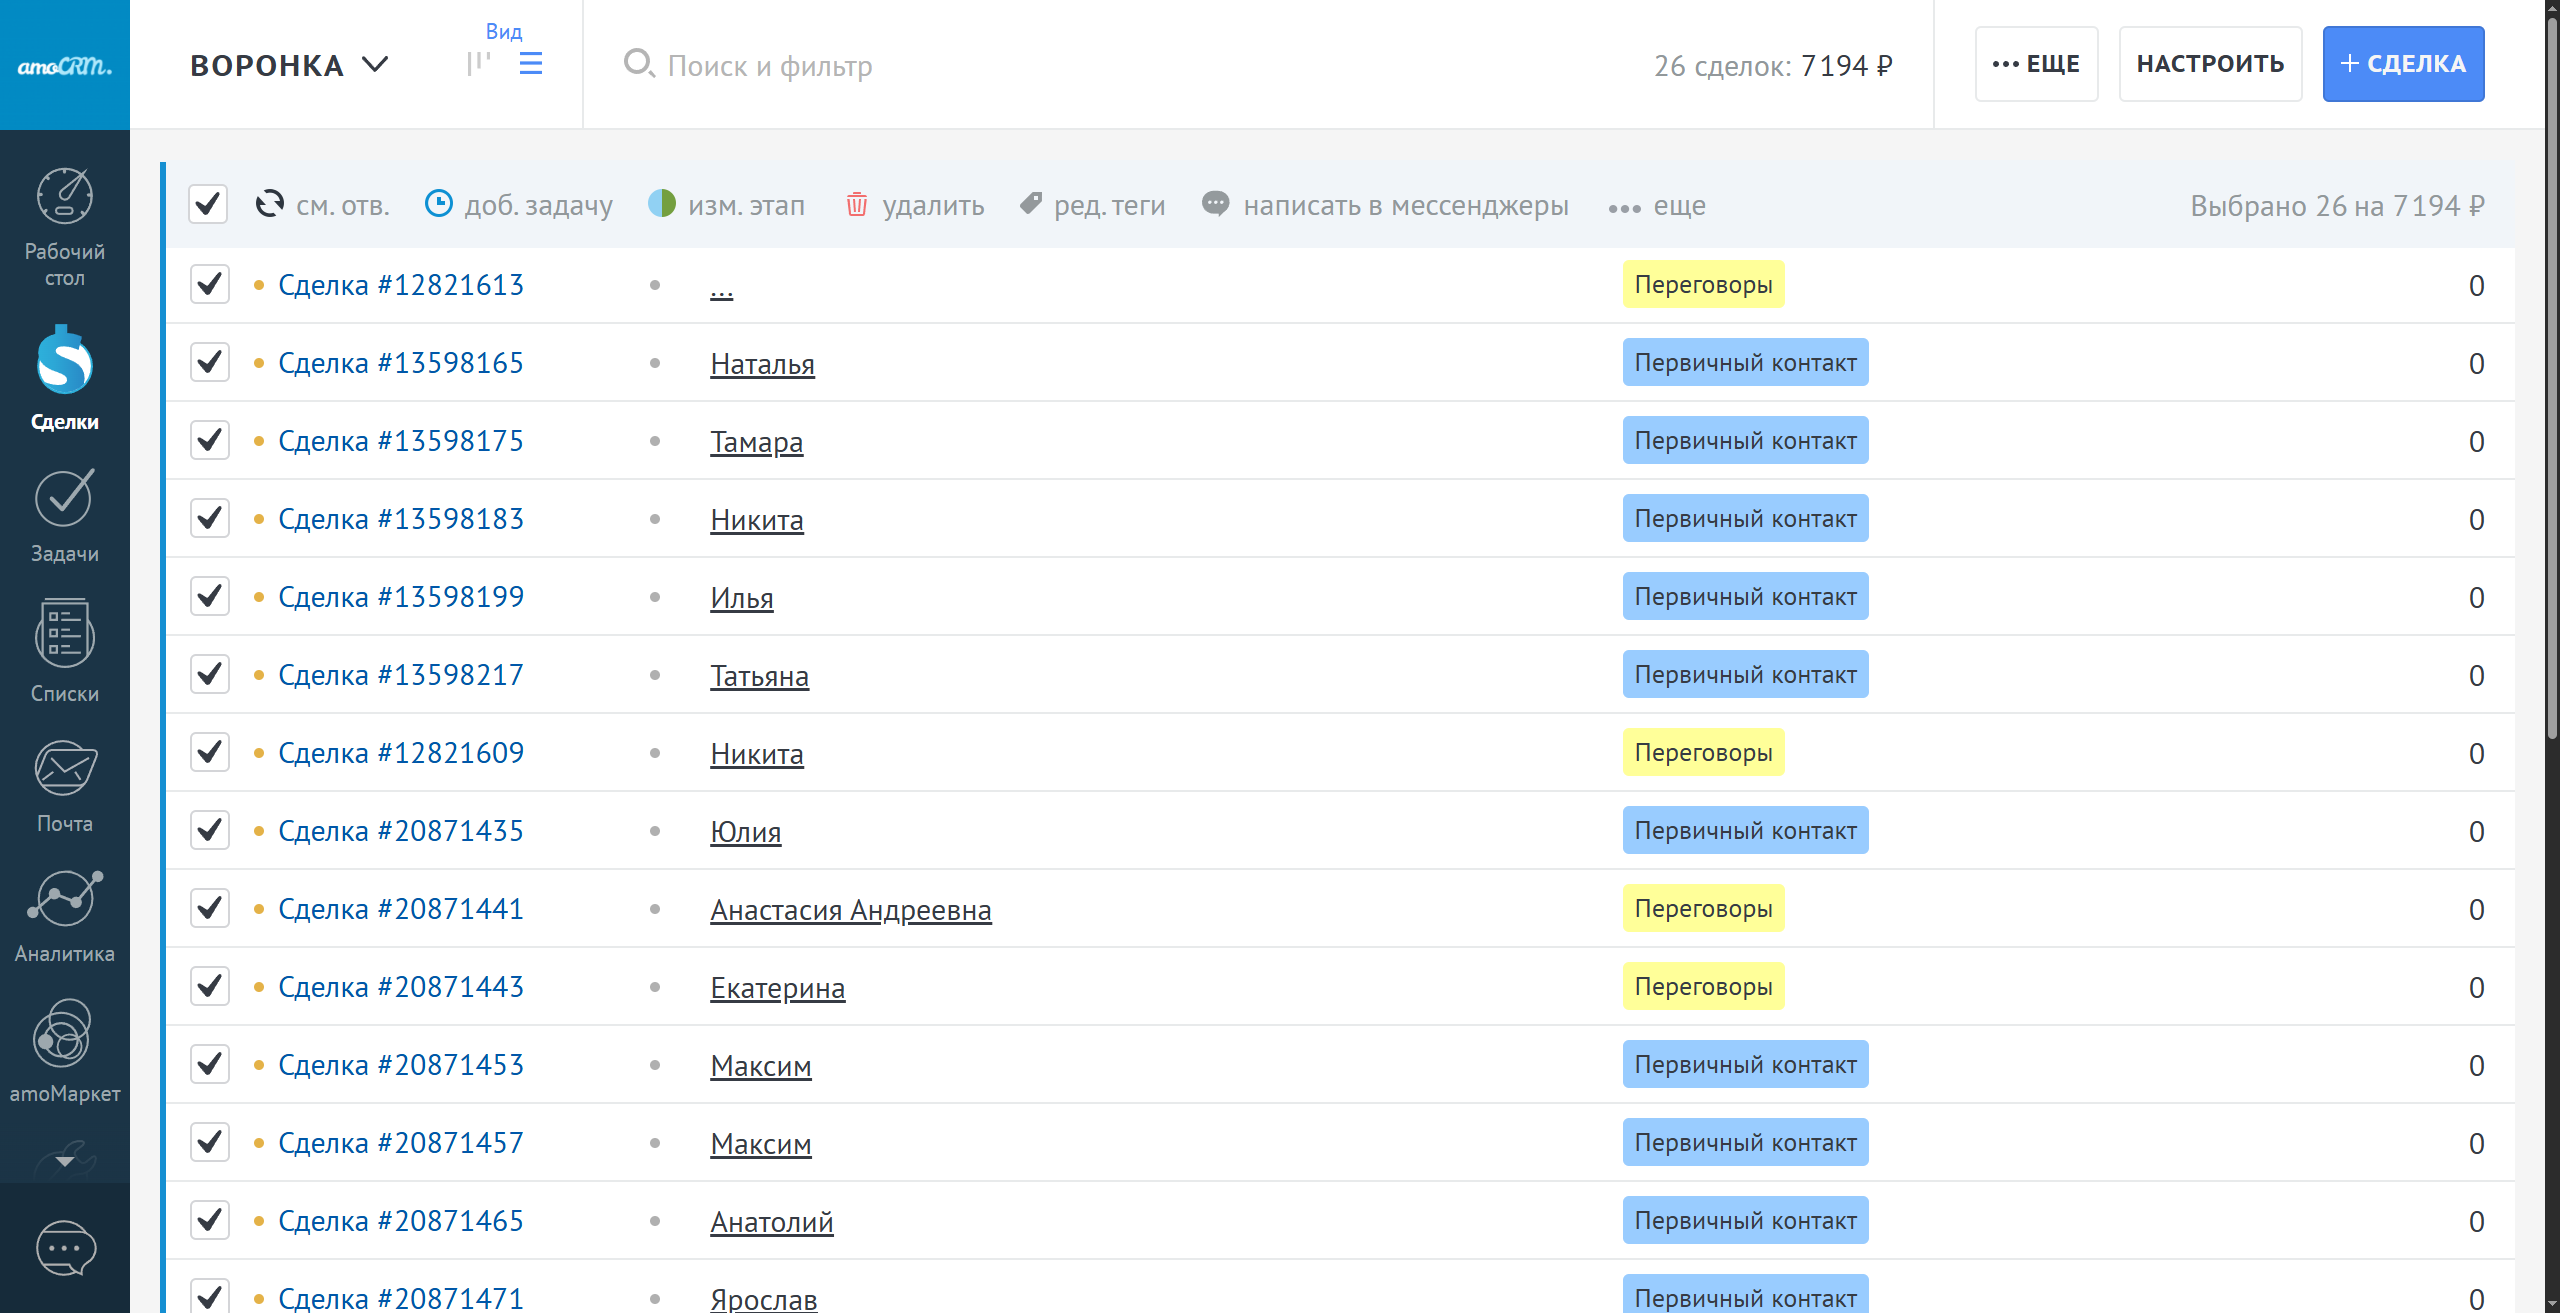Click the Переговоры status tag of Сделка #12821613
This screenshot has height=1313, width=2560.
[x=1703, y=285]
